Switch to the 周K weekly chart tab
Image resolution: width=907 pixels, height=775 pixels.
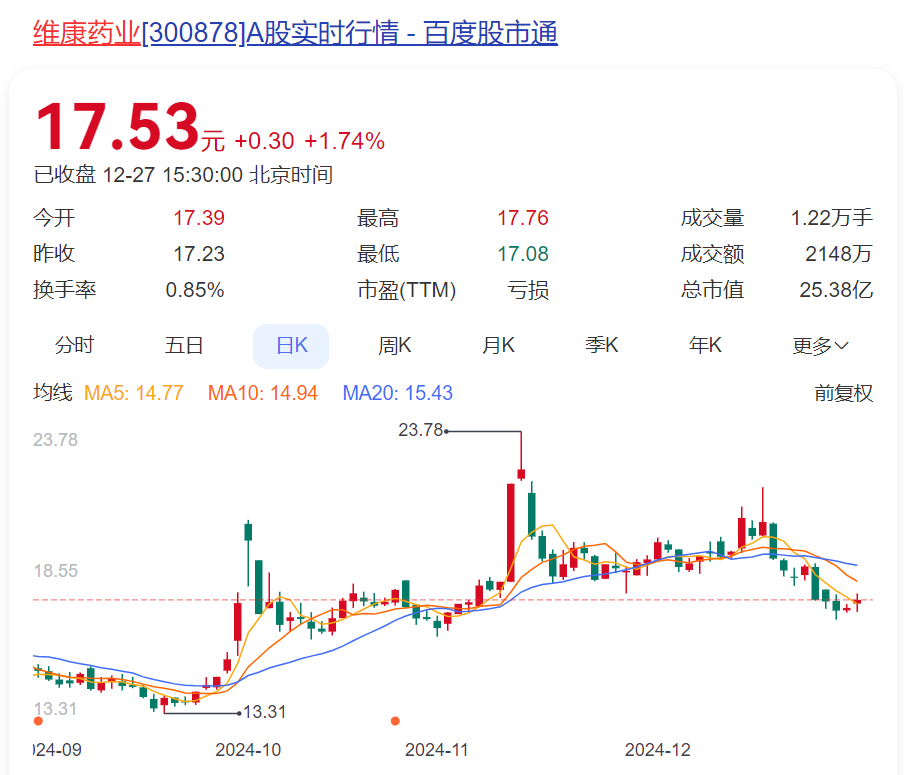pos(394,345)
